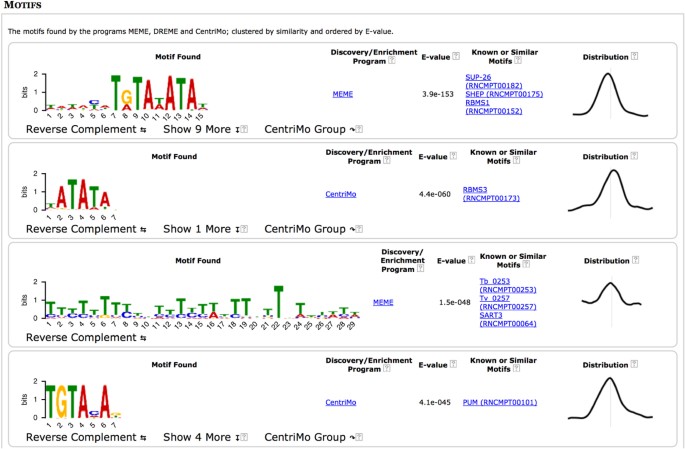Click help icon by second Discovery/Enrichment Program
Screen dimensions: 685x449
387,160
